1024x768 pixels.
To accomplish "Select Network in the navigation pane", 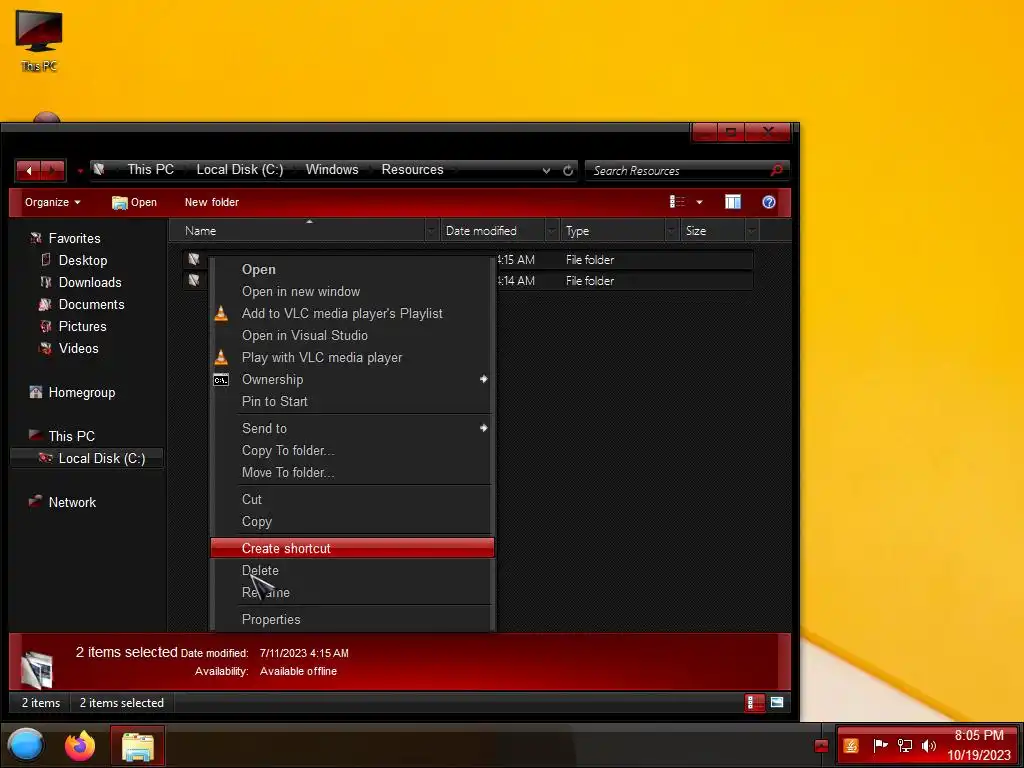I will (x=71, y=502).
